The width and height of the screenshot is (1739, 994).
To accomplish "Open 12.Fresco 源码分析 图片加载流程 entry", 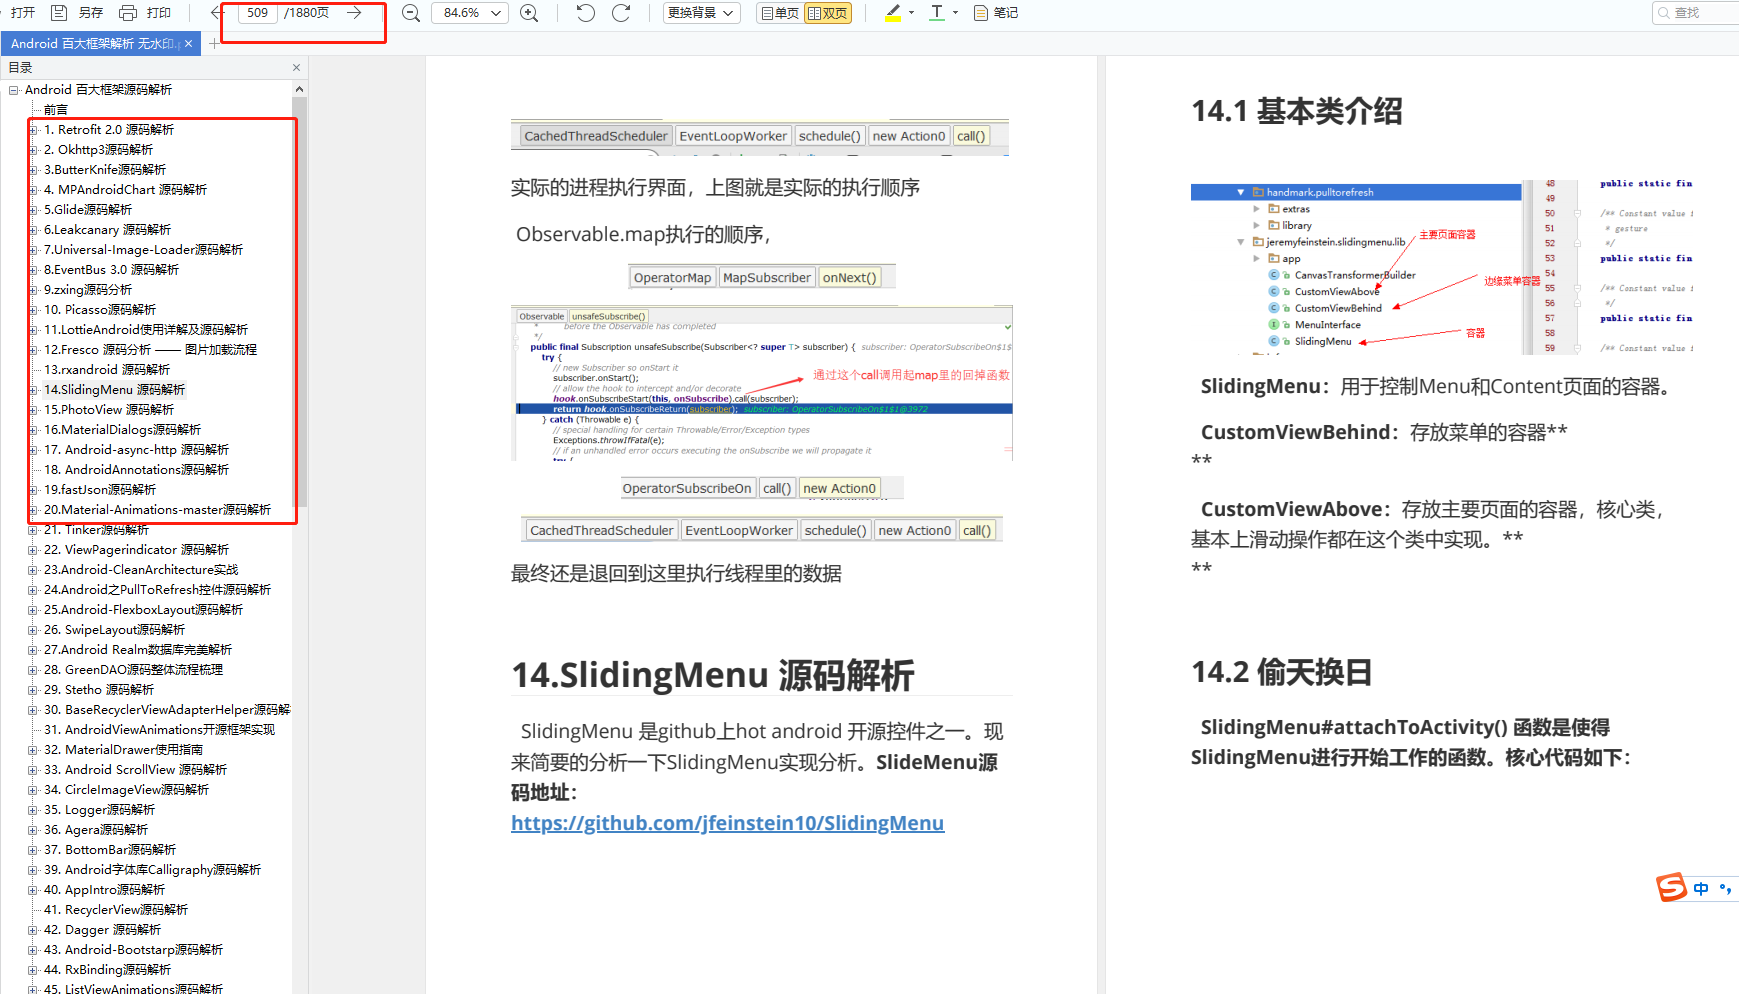I will click(150, 350).
